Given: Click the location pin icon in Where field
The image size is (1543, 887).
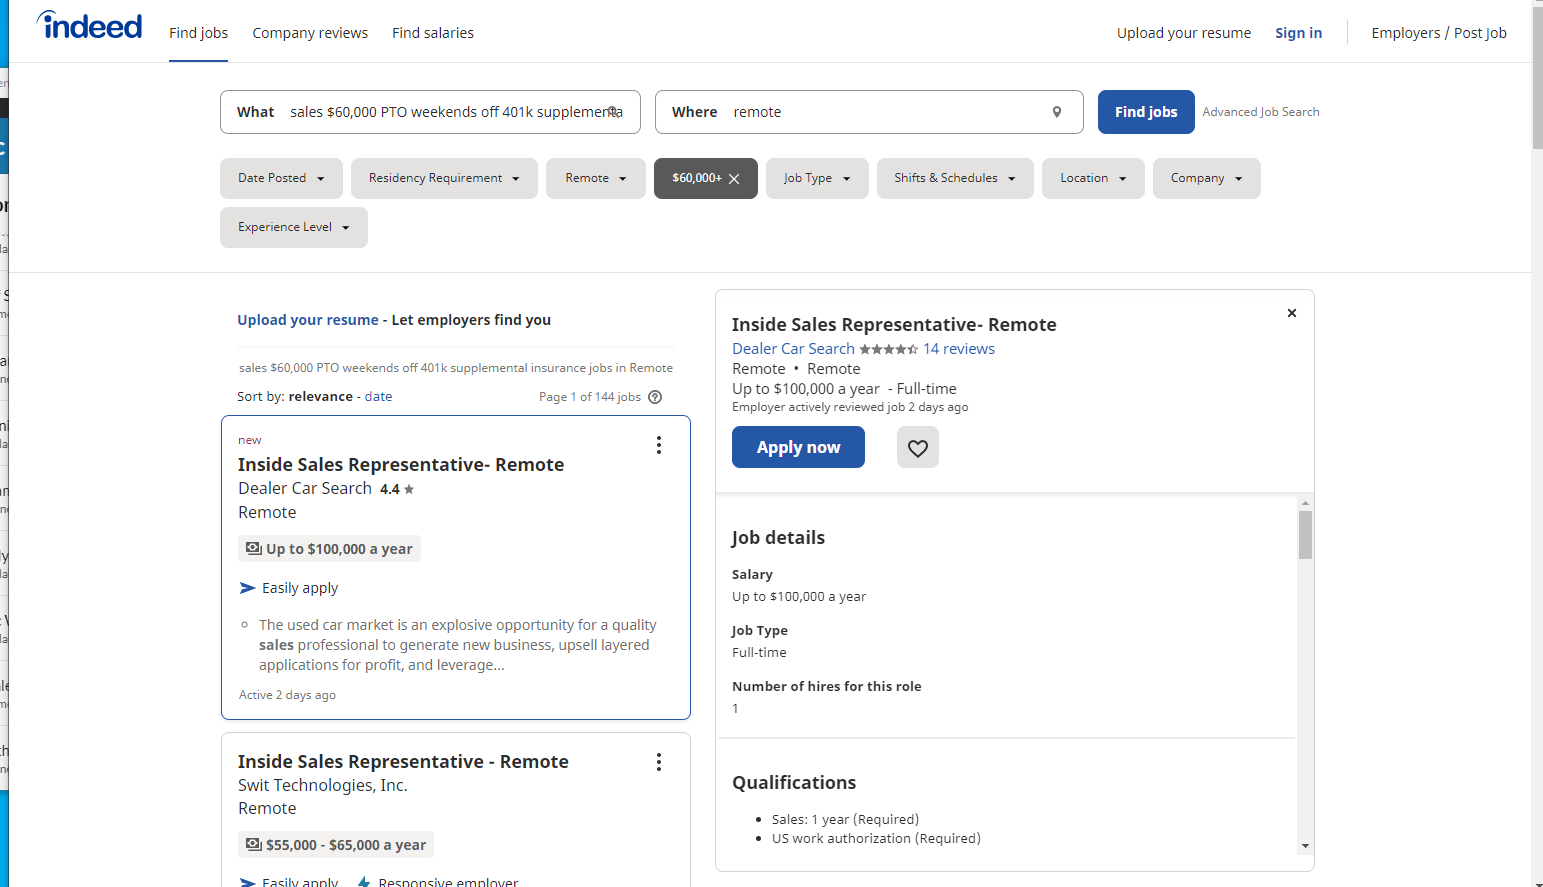Looking at the screenshot, I should pos(1057,112).
